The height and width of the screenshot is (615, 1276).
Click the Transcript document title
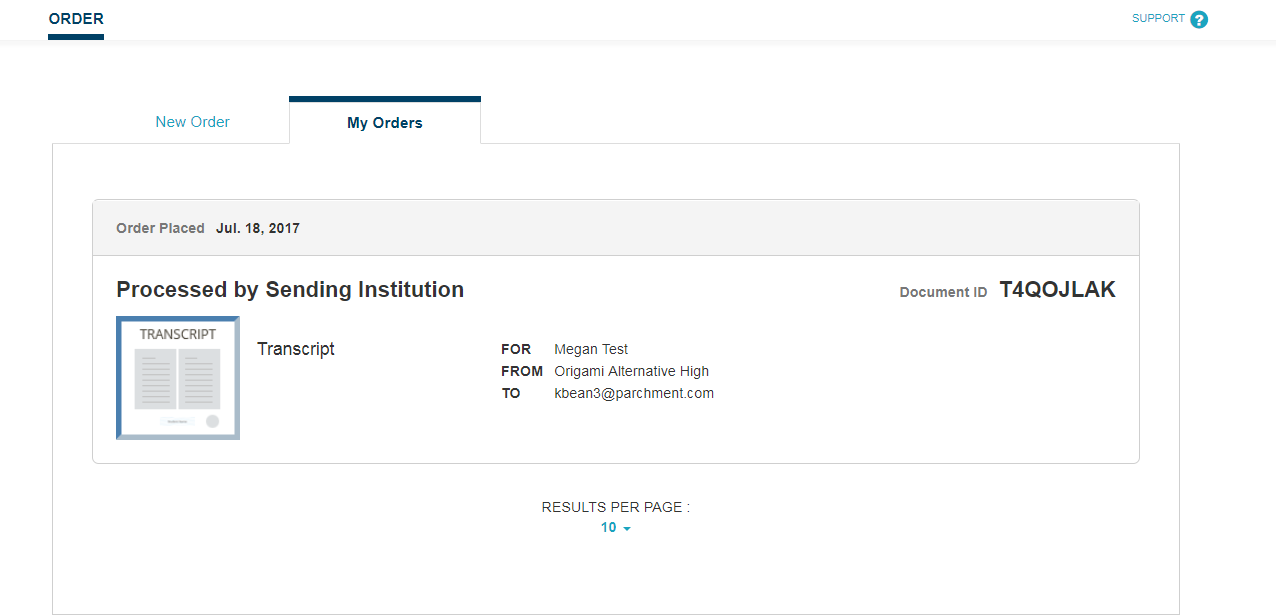coord(296,349)
